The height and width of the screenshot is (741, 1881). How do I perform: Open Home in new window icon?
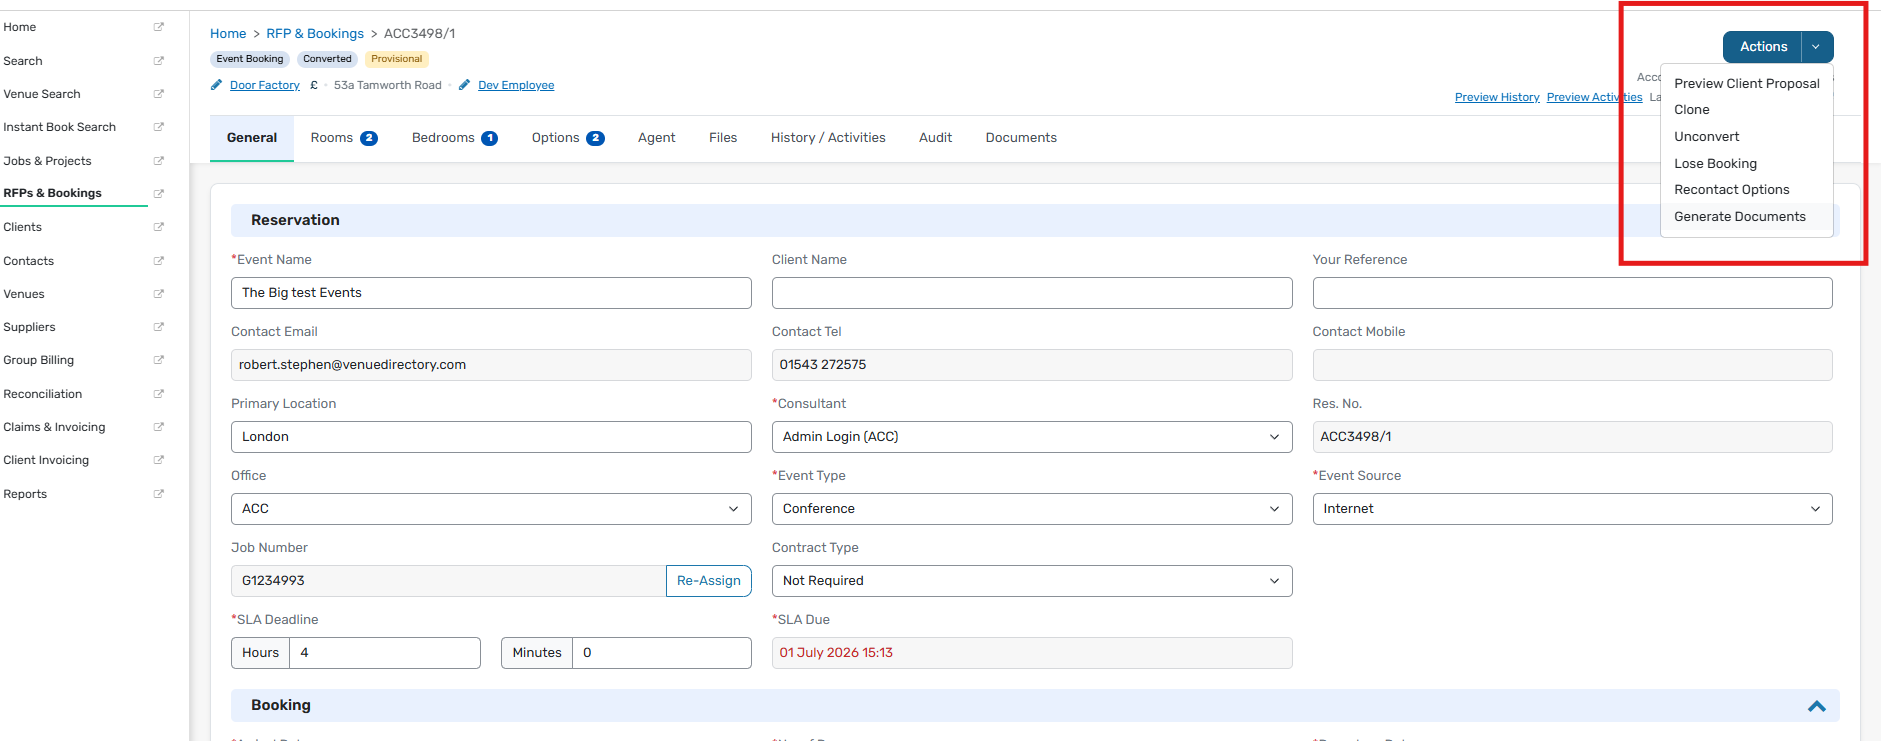[158, 27]
